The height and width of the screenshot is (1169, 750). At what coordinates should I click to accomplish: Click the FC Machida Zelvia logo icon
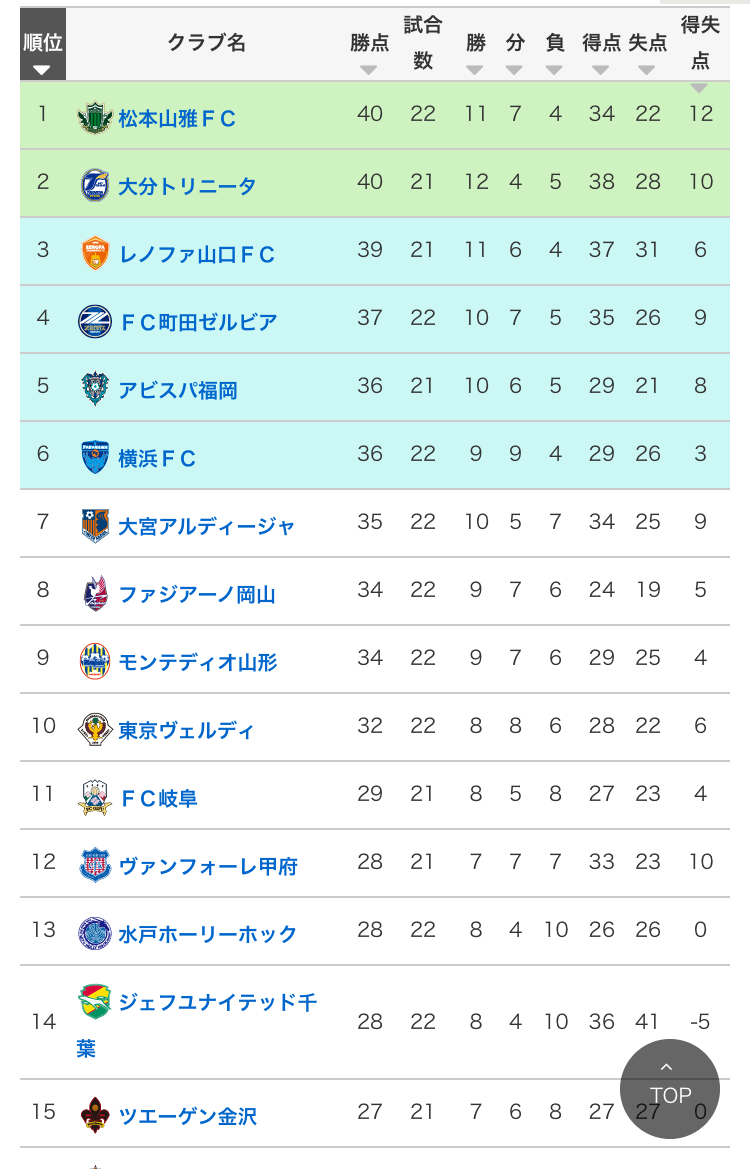coord(95,322)
